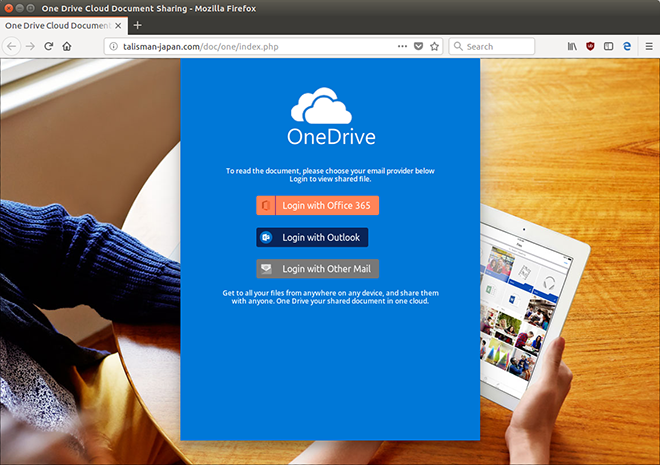The width and height of the screenshot is (660, 465).
Task: Click Login with Other Mail button
Action: point(317,268)
